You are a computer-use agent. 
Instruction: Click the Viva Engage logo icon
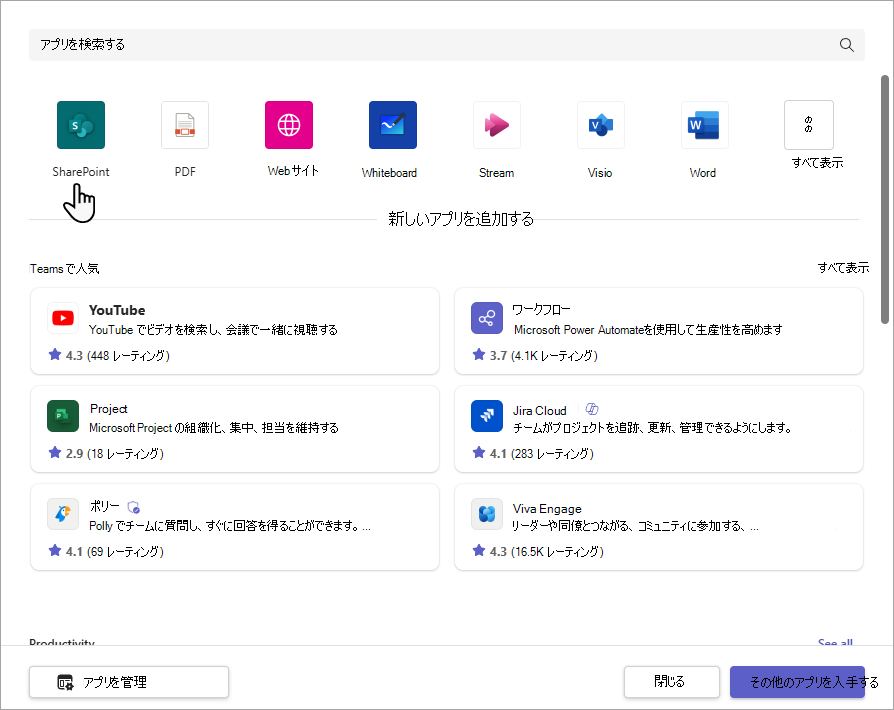[x=487, y=514]
